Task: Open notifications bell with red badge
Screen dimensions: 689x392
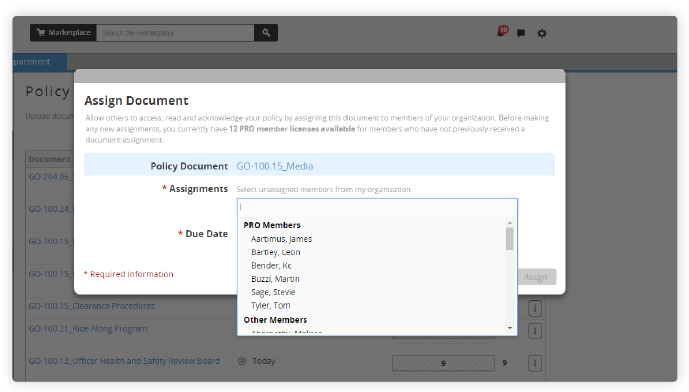Action: [502, 32]
